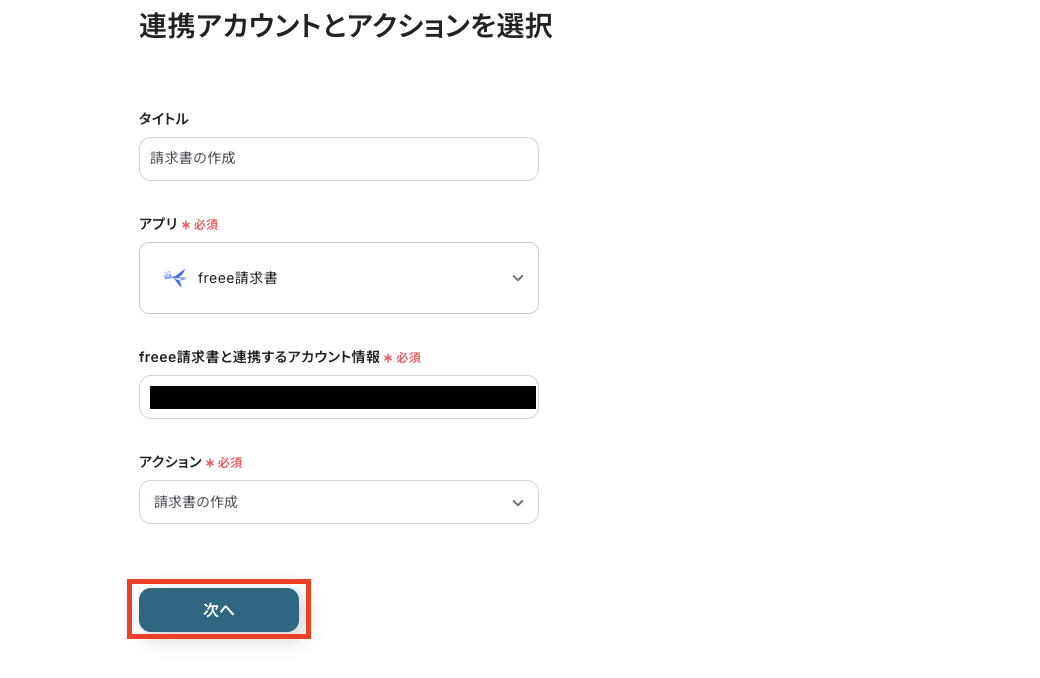Click the アプリ dropdown chevron arrow

518,277
